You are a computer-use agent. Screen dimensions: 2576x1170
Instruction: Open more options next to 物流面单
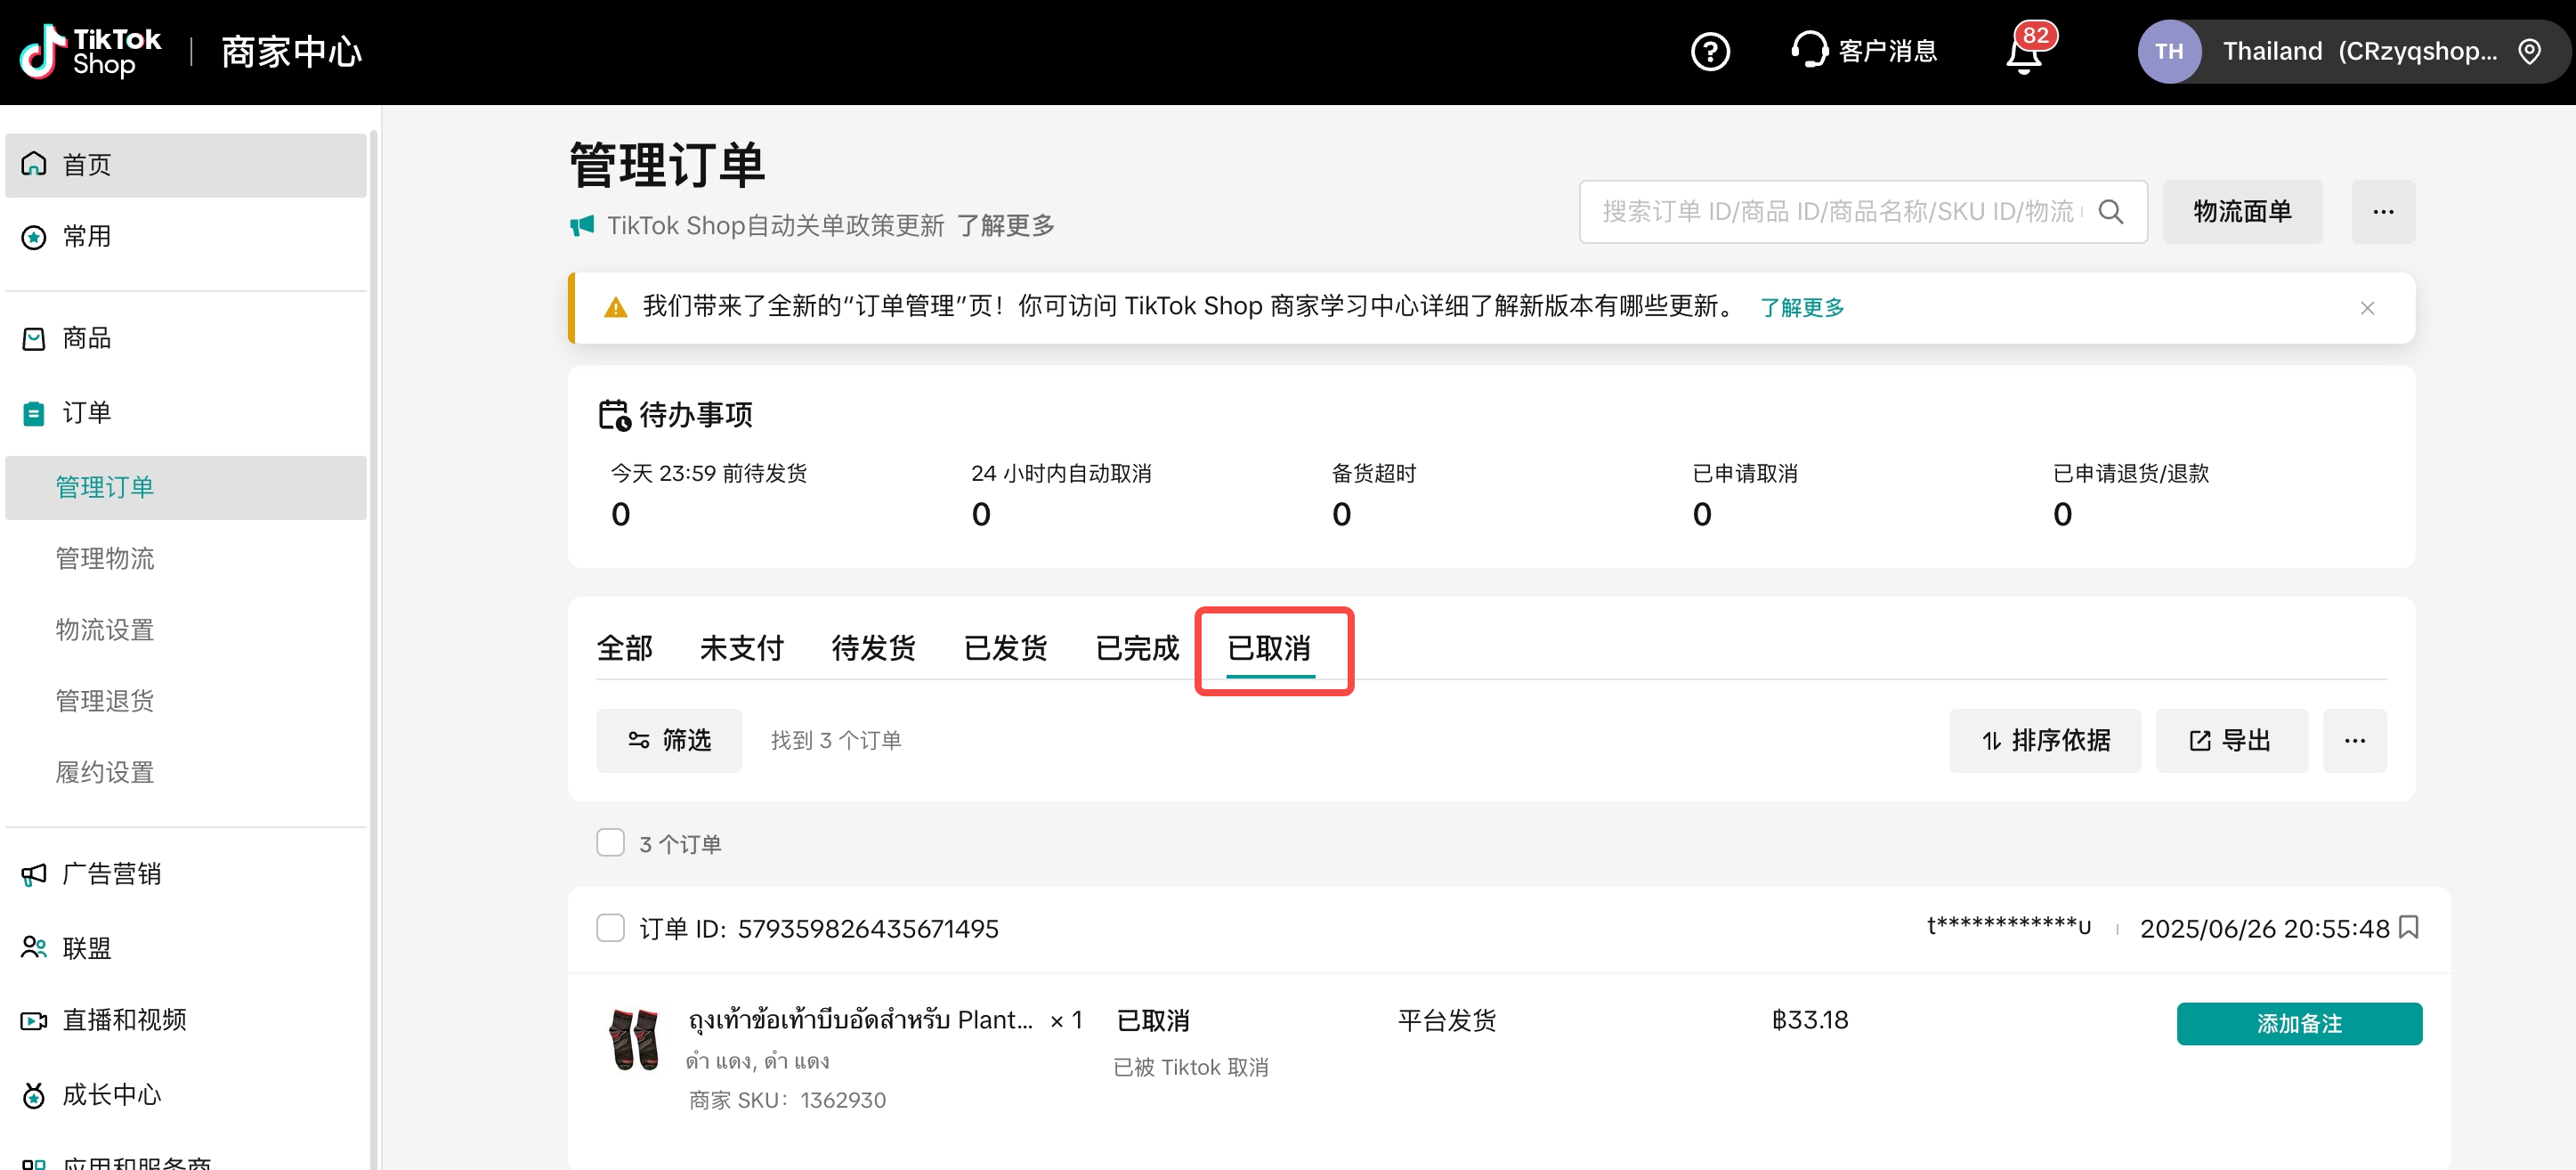tap(2382, 211)
